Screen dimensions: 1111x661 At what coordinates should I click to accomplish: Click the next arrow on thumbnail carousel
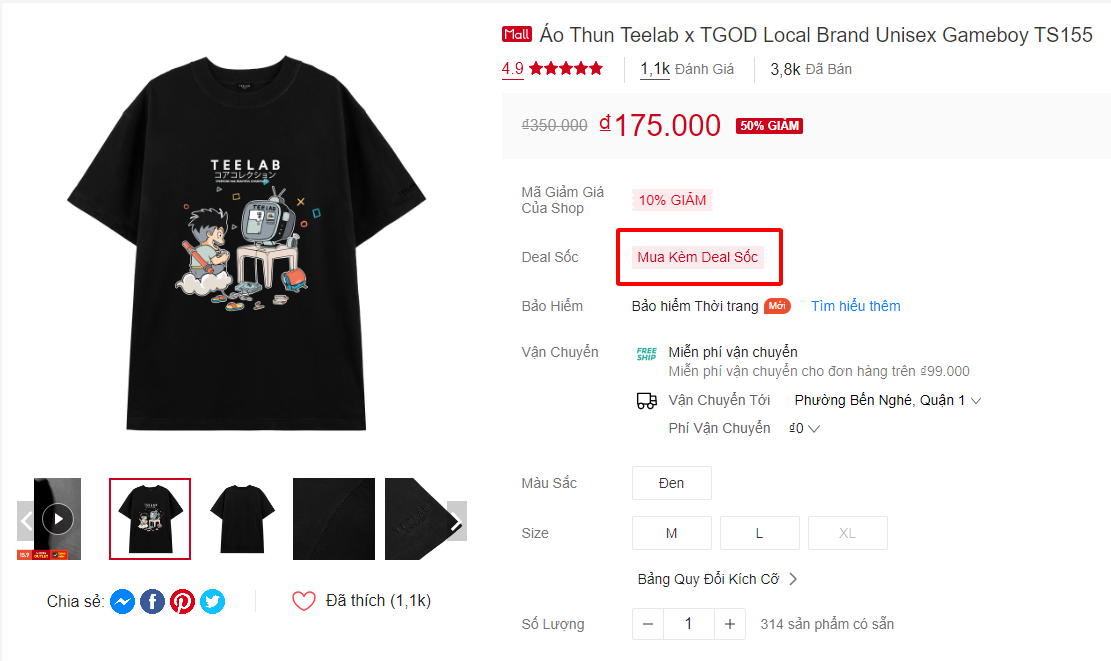[x=457, y=521]
